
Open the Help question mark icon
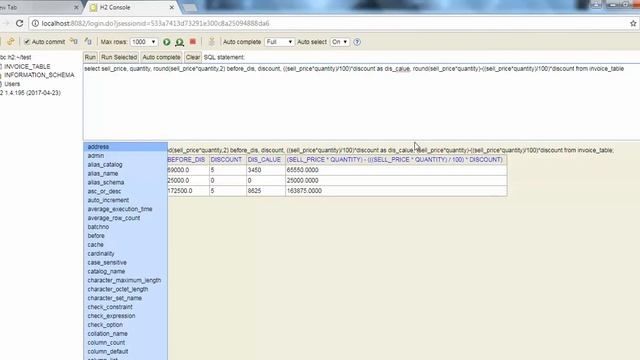tap(357, 42)
